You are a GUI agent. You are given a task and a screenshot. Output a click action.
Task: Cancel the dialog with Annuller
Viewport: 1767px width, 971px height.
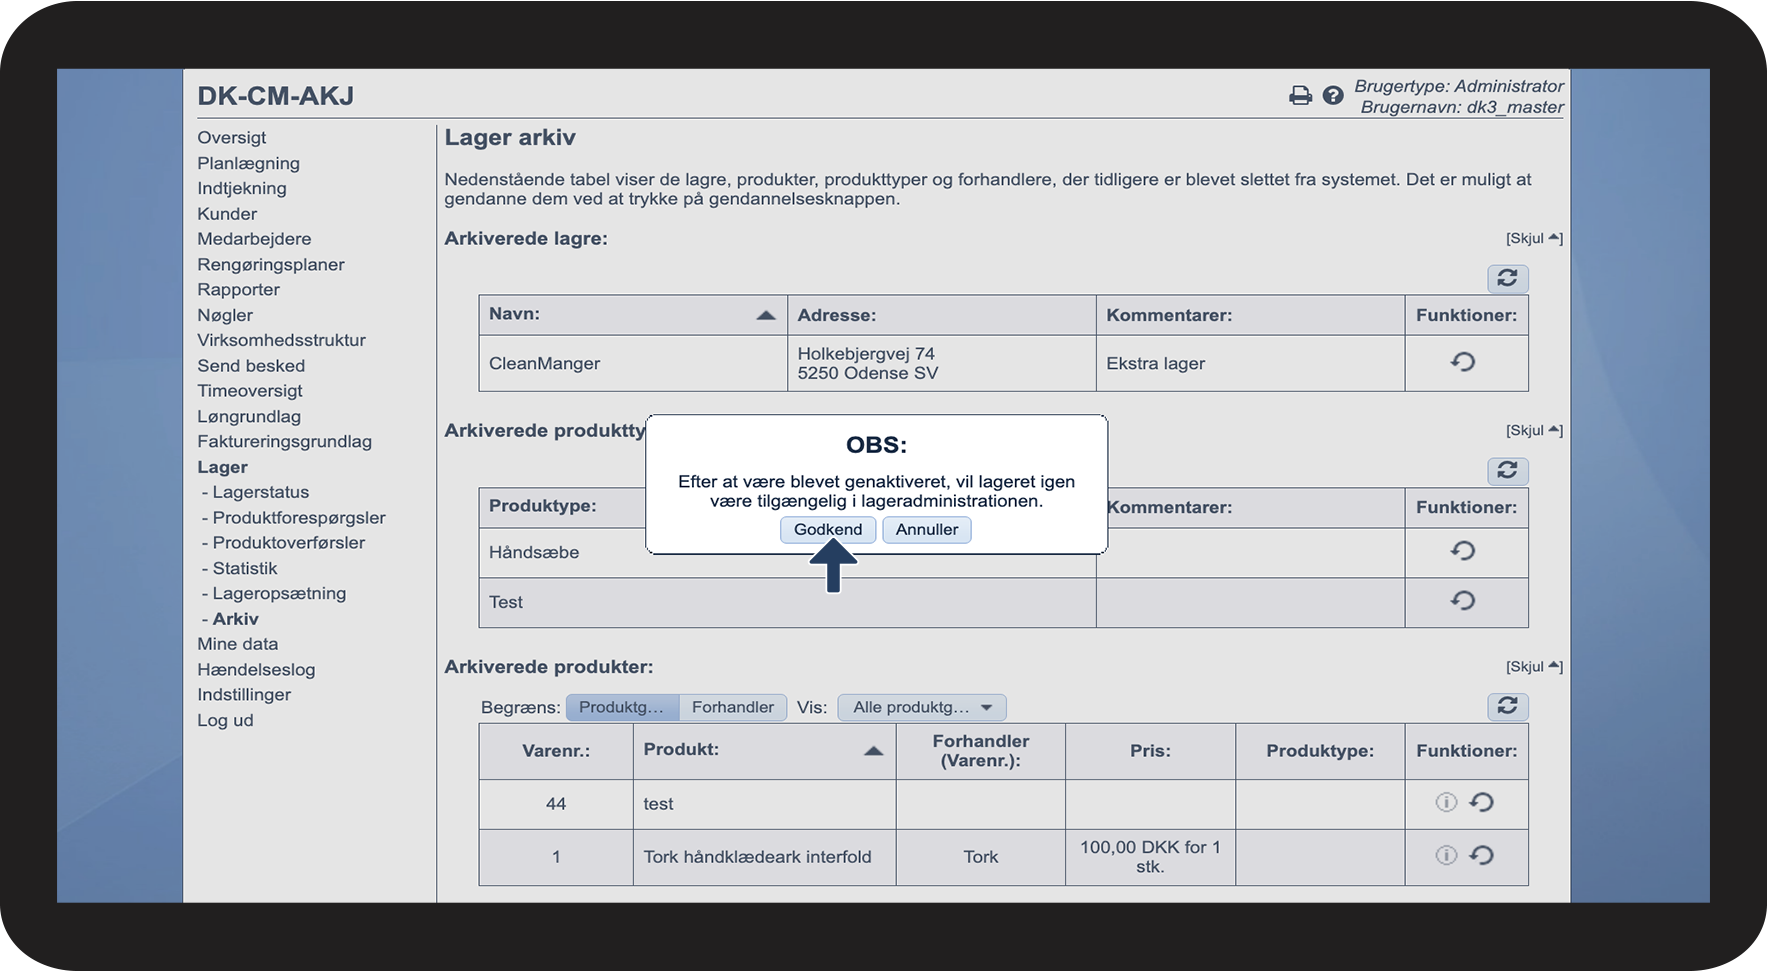(x=926, y=529)
